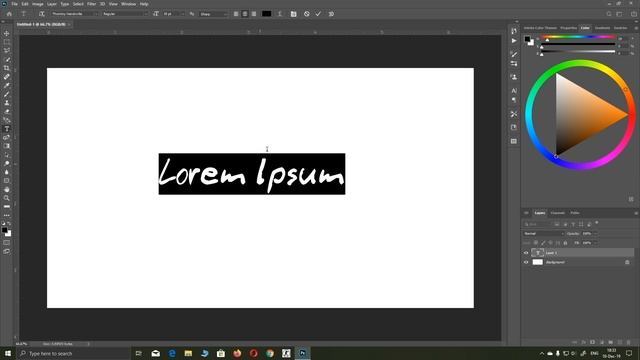Select the Eraser tool
Viewport: 640px width, 360px height.
[x=7, y=111]
